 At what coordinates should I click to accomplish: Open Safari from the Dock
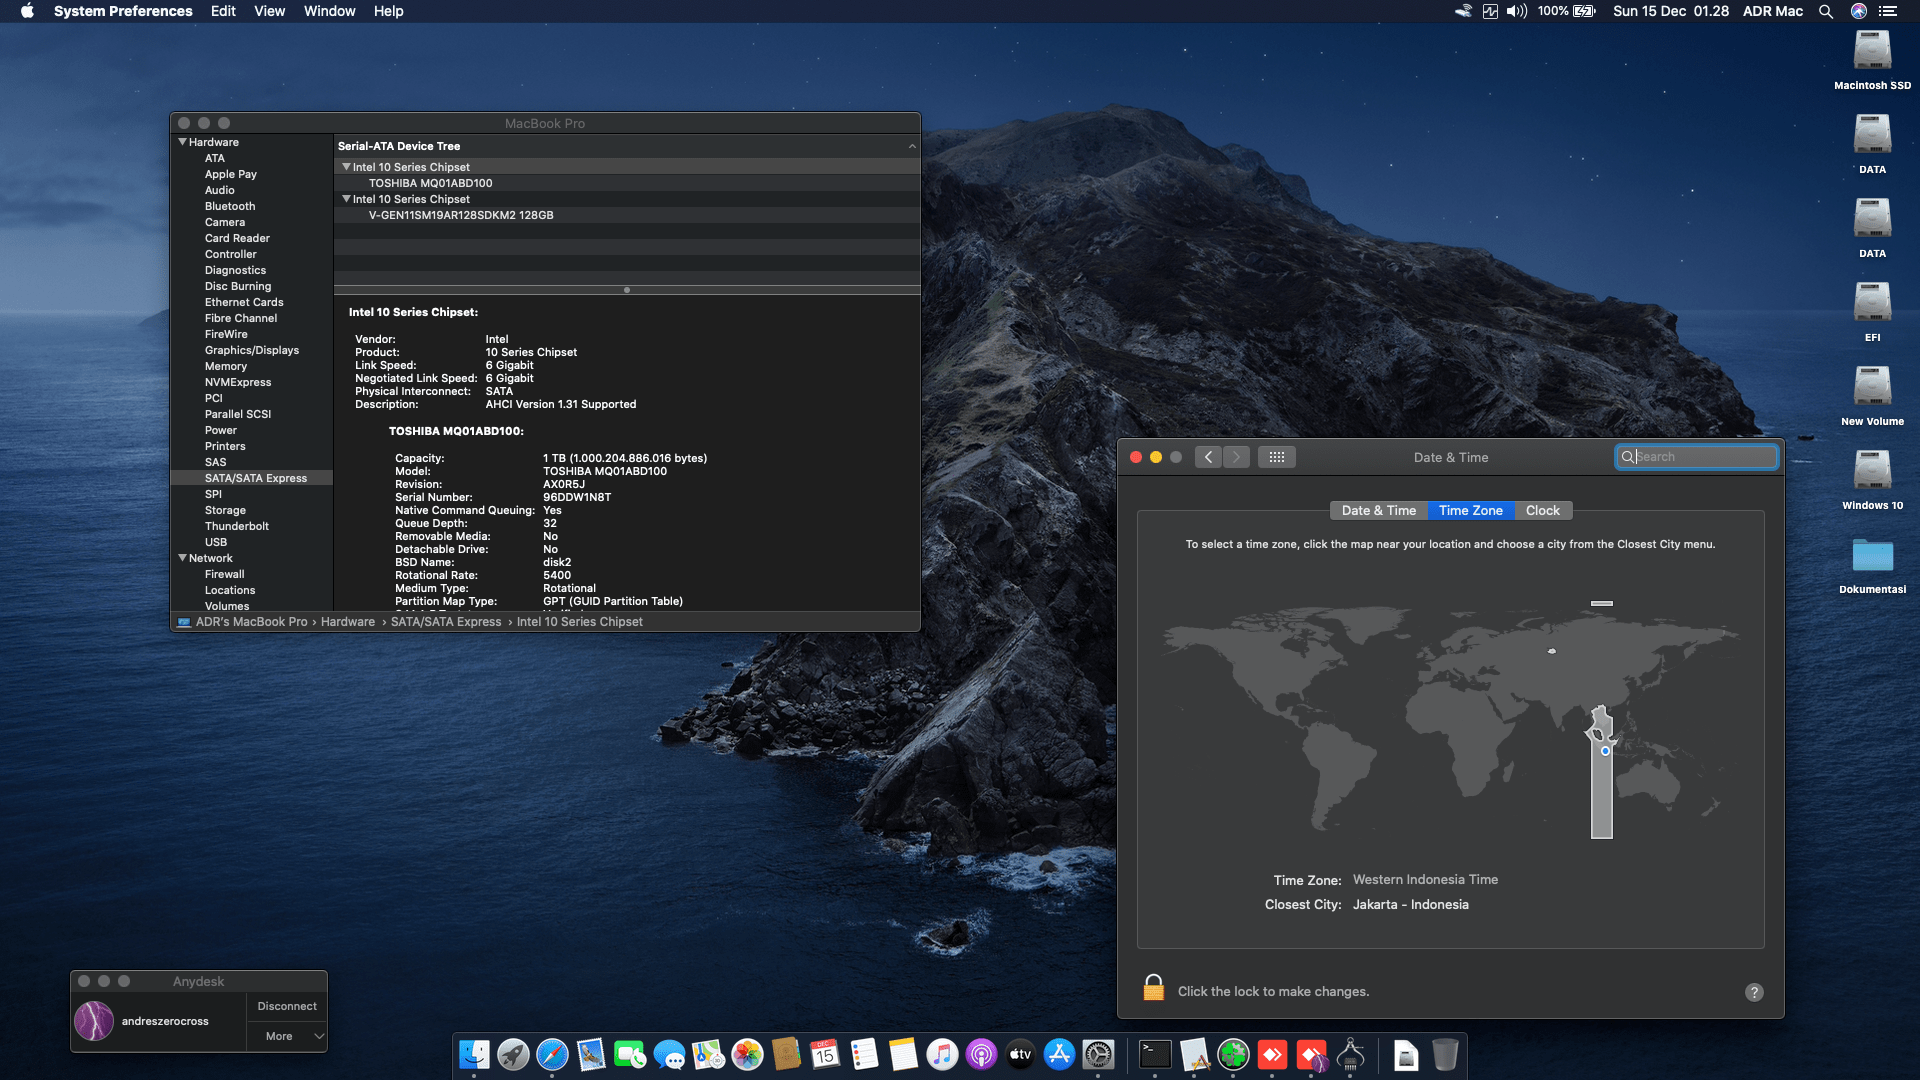coord(551,1055)
